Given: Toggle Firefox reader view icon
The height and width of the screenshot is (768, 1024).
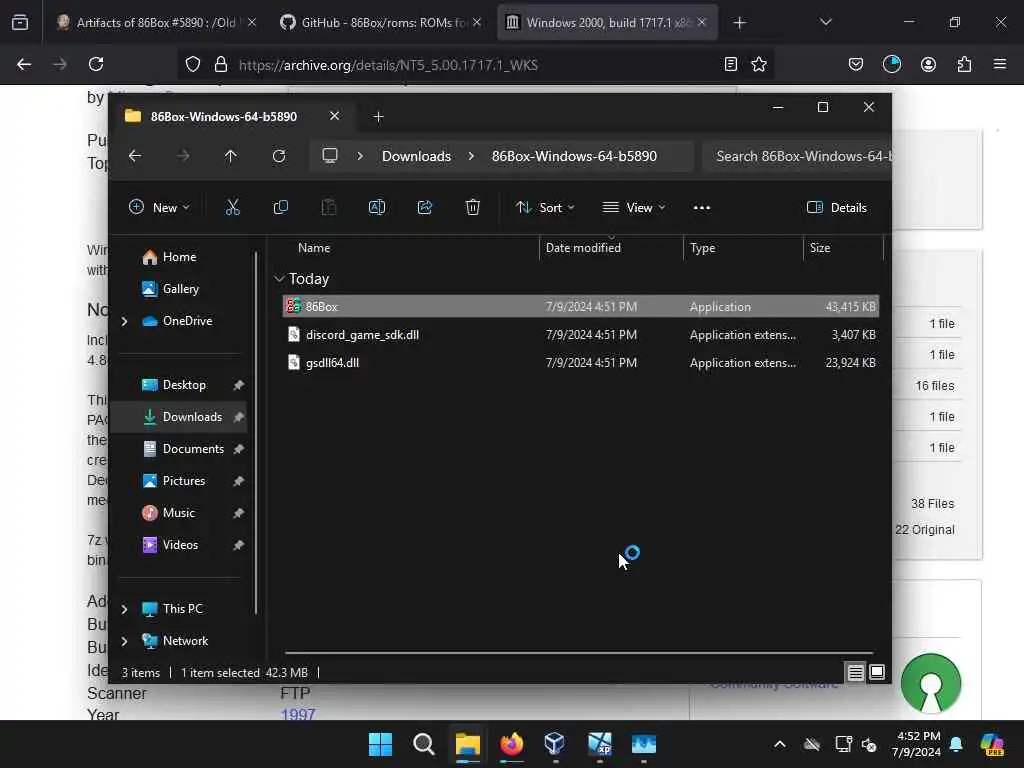Looking at the screenshot, I should point(731,64).
